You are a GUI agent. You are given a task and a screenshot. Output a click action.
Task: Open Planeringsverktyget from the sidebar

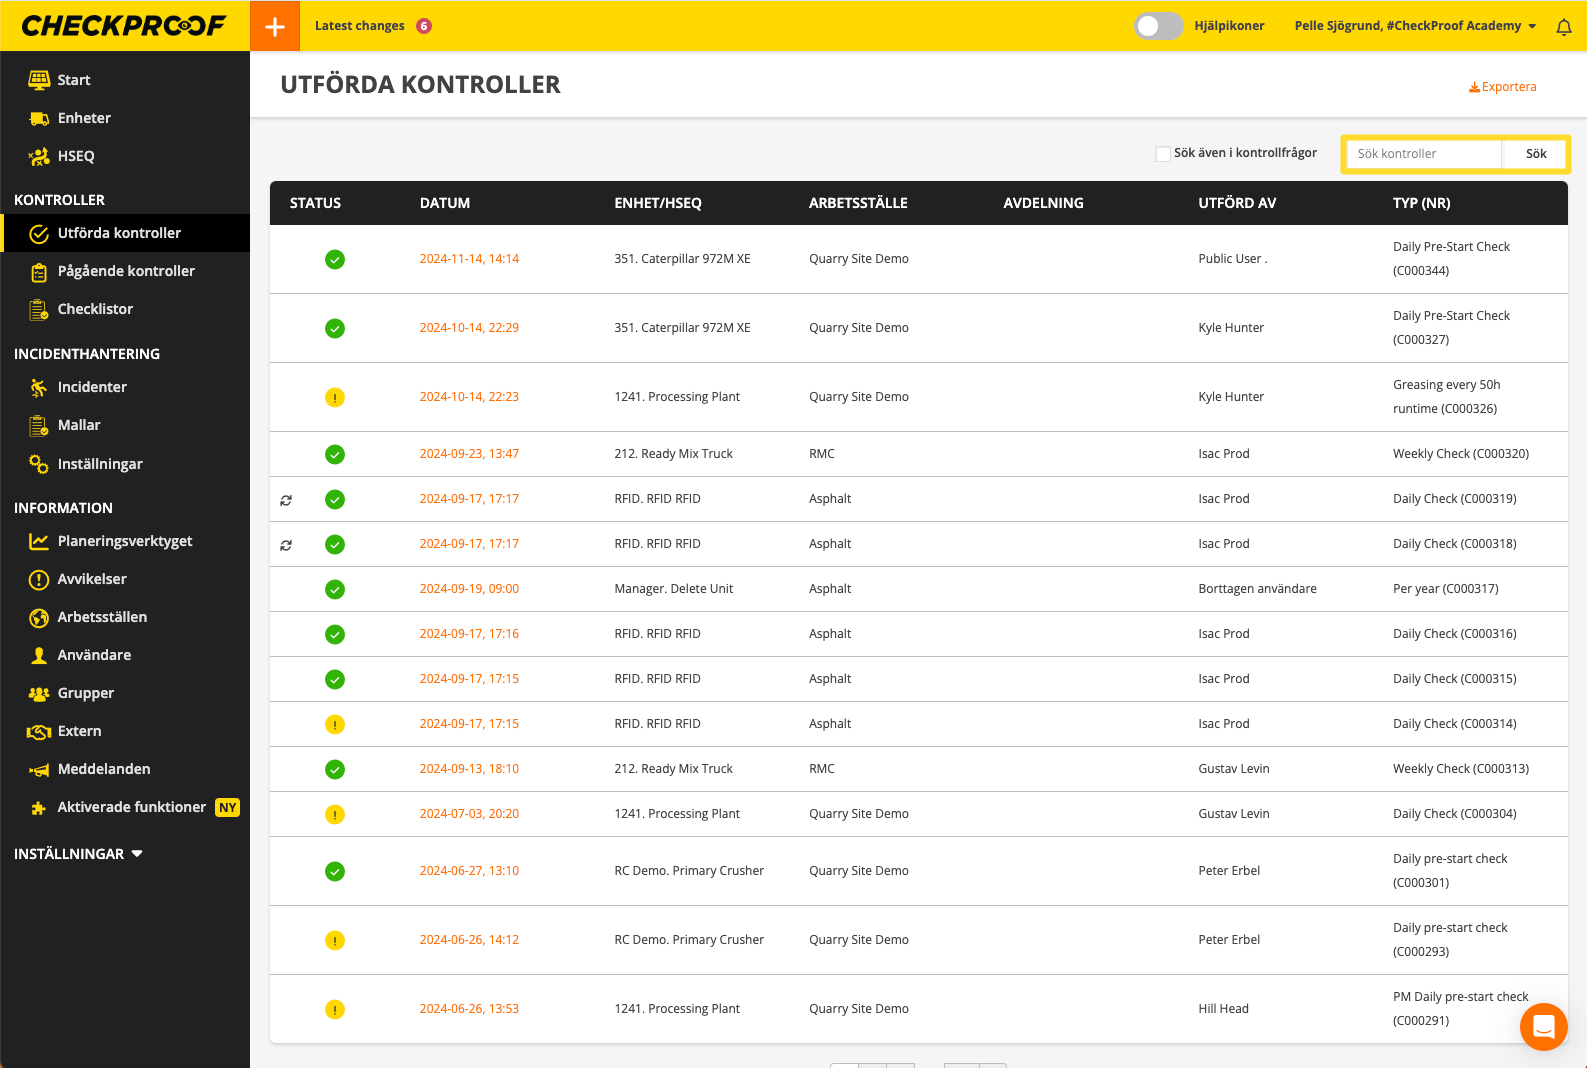pyautogui.click(x=125, y=541)
